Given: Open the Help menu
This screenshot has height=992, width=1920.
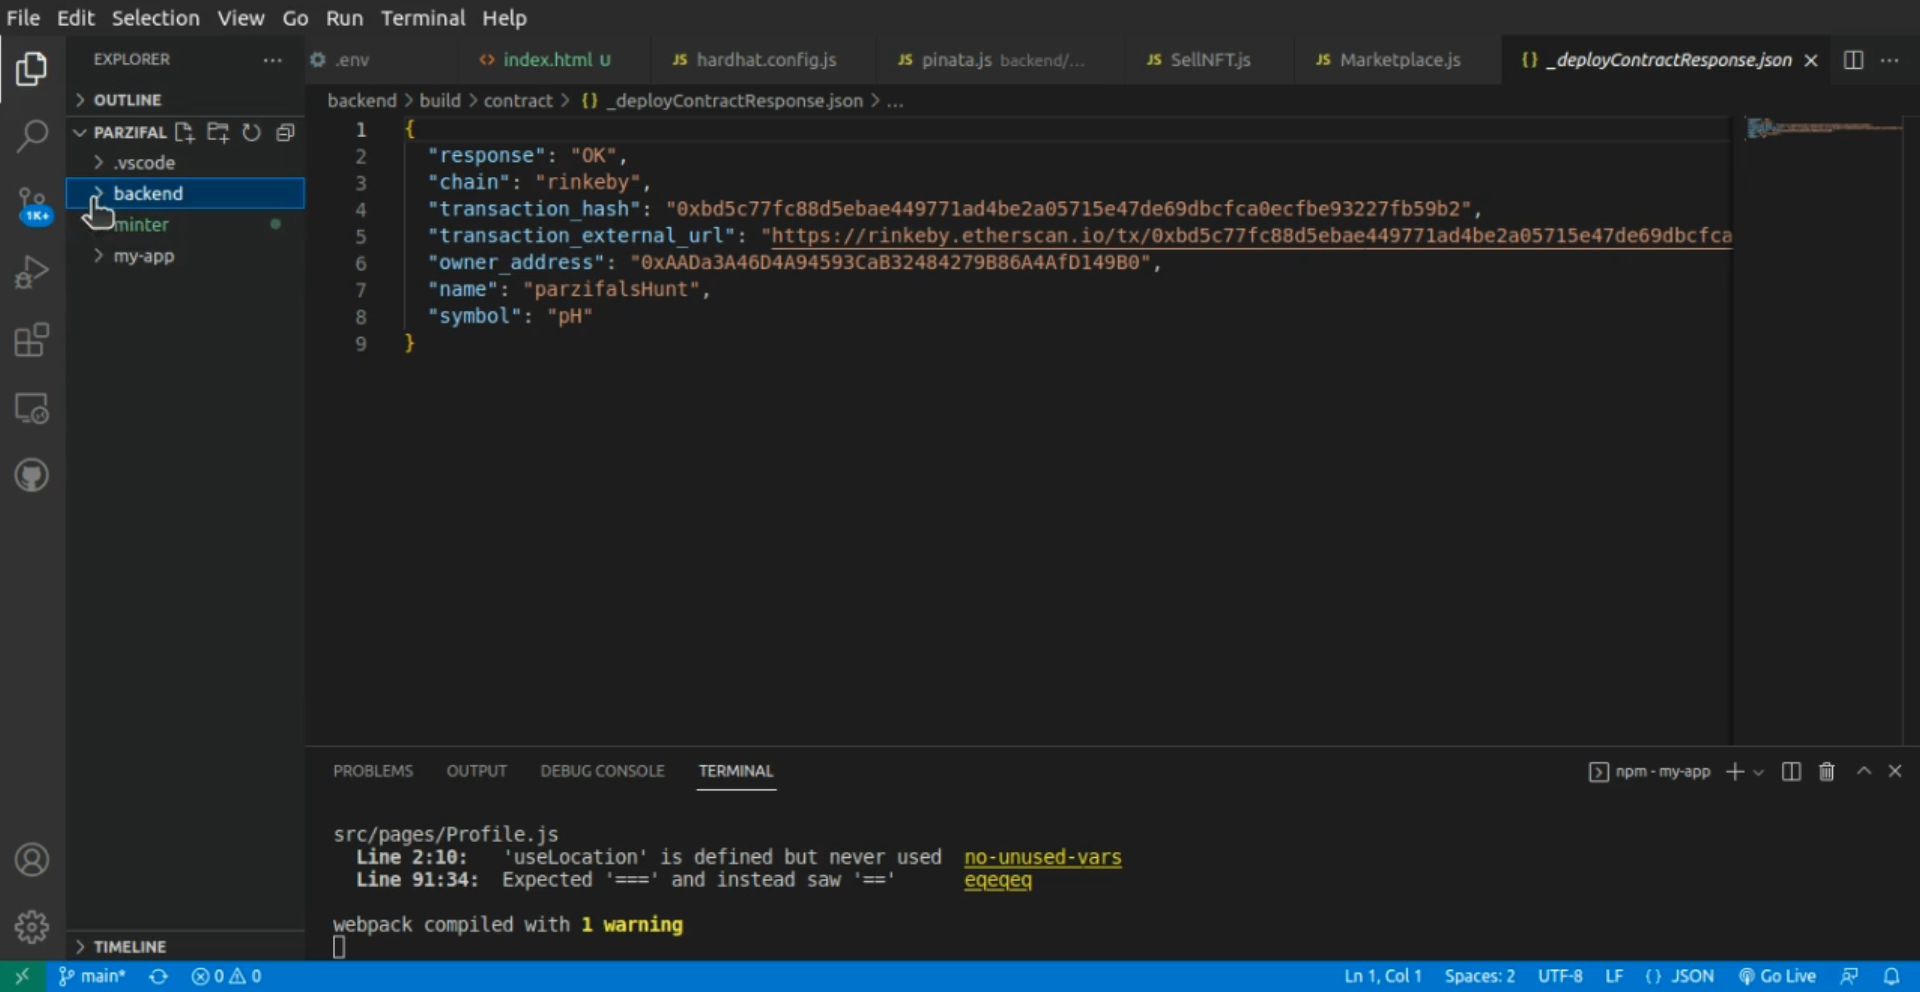Looking at the screenshot, I should [x=504, y=18].
